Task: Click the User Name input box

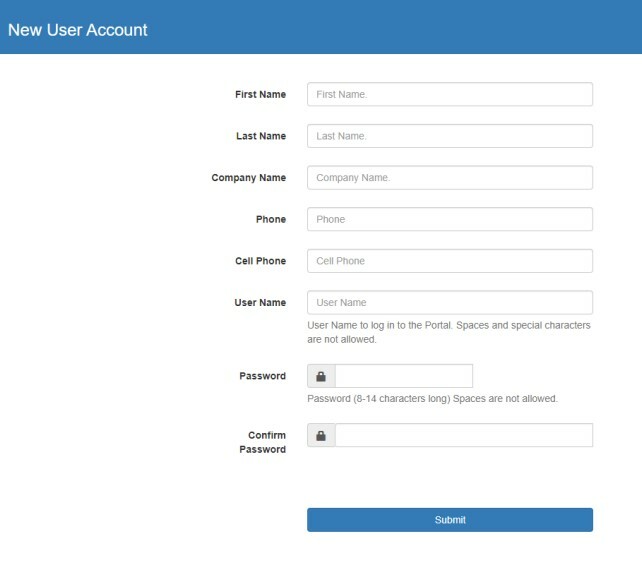Action: [449, 303]
